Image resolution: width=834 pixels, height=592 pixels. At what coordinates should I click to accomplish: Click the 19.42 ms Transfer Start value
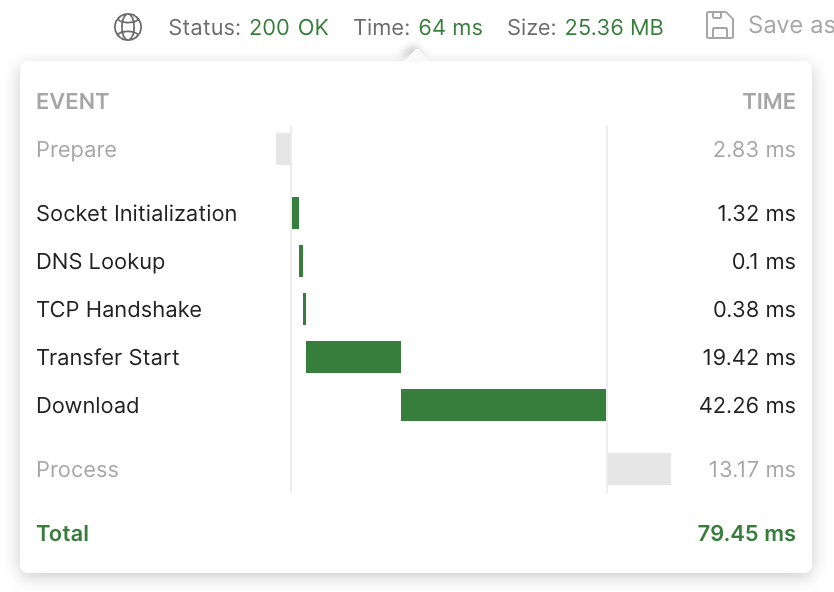click(x=749, y=357)
